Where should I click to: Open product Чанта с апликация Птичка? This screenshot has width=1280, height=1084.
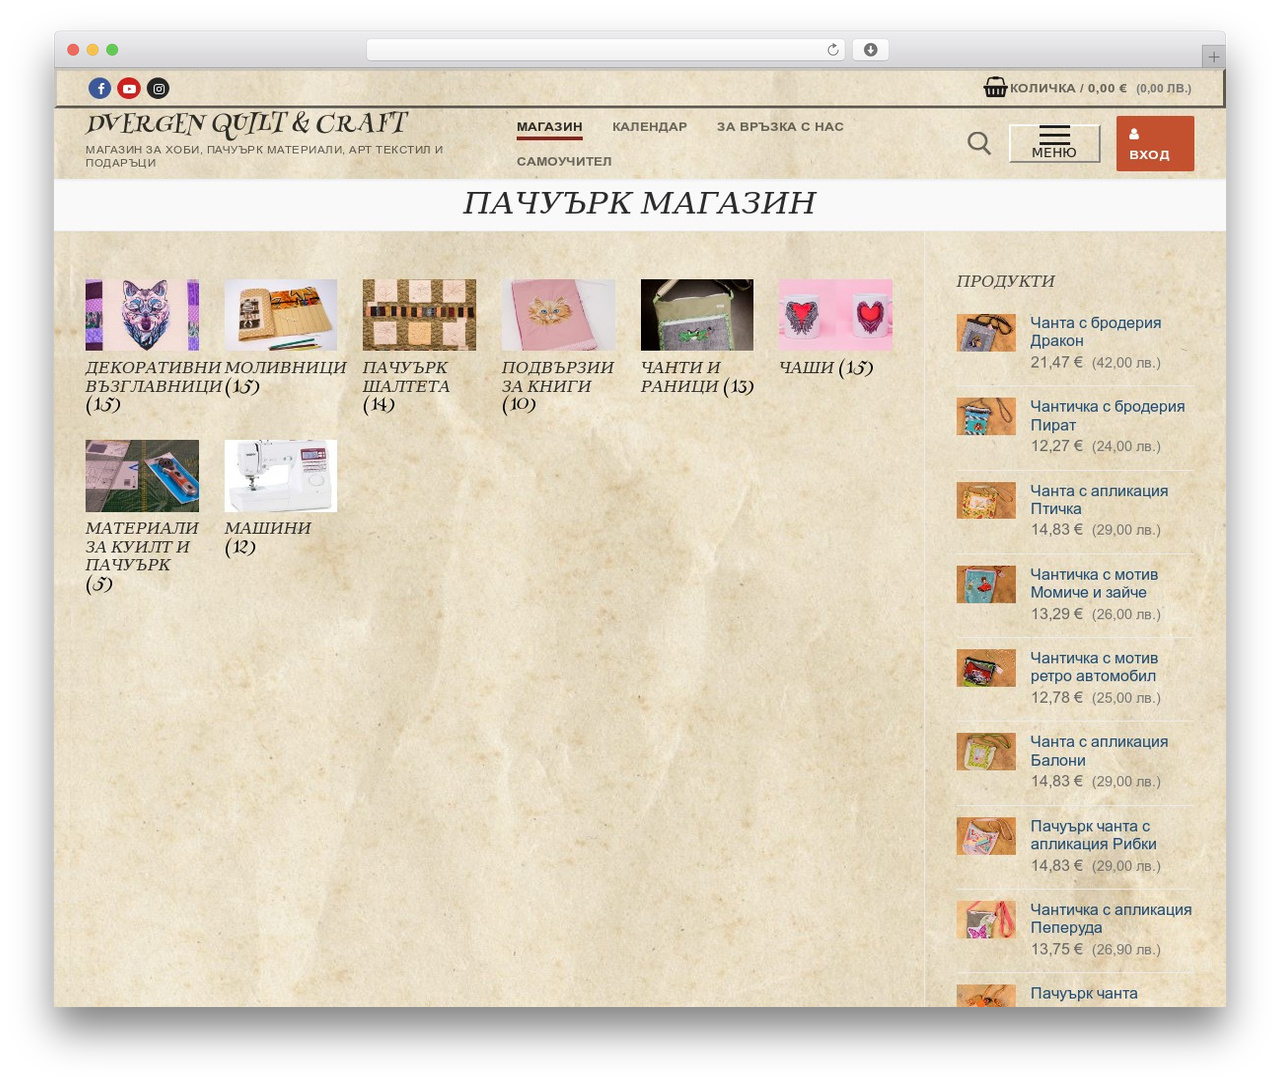click(1099, 500)
